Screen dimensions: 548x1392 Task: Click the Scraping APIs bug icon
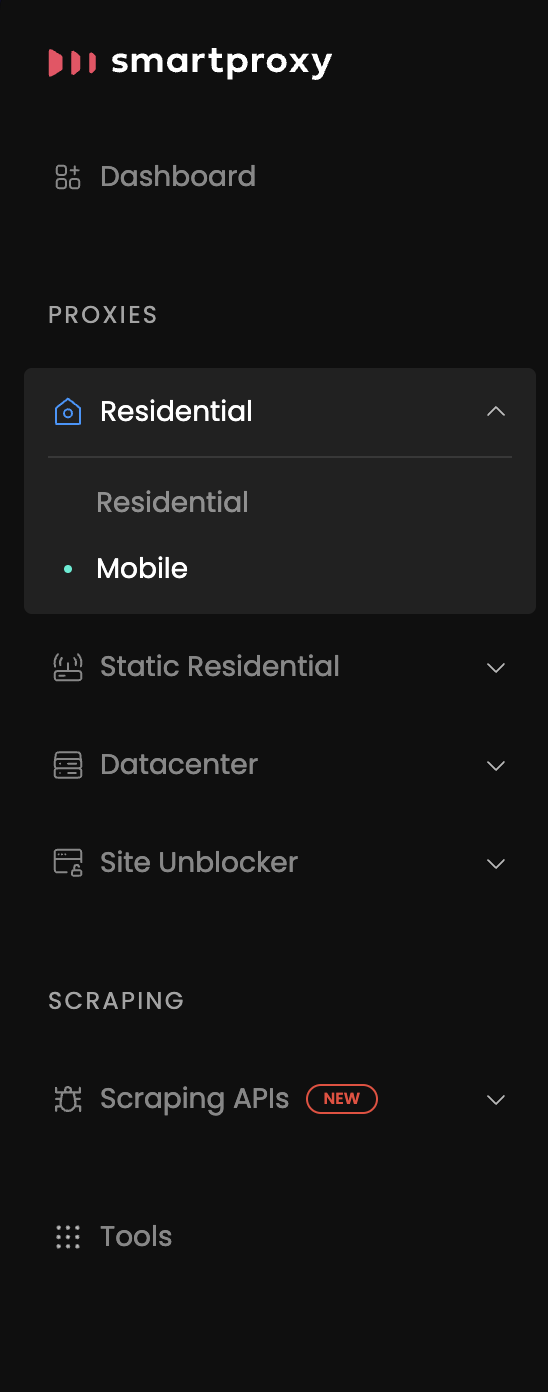point(67,1099)
